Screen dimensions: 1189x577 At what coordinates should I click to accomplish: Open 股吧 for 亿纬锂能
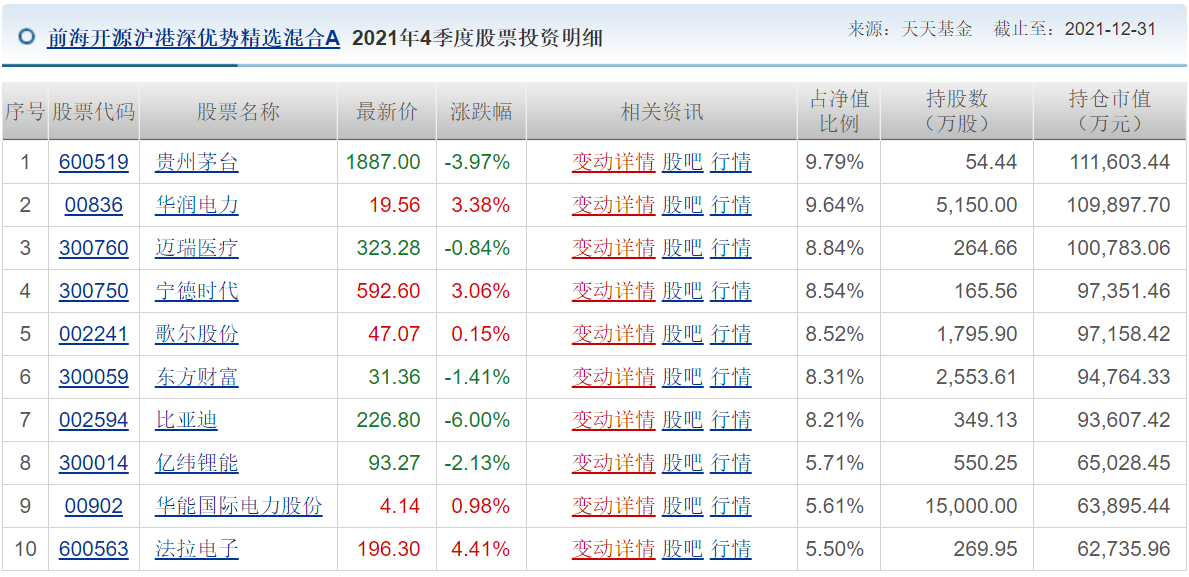click(x=682, y=463)
